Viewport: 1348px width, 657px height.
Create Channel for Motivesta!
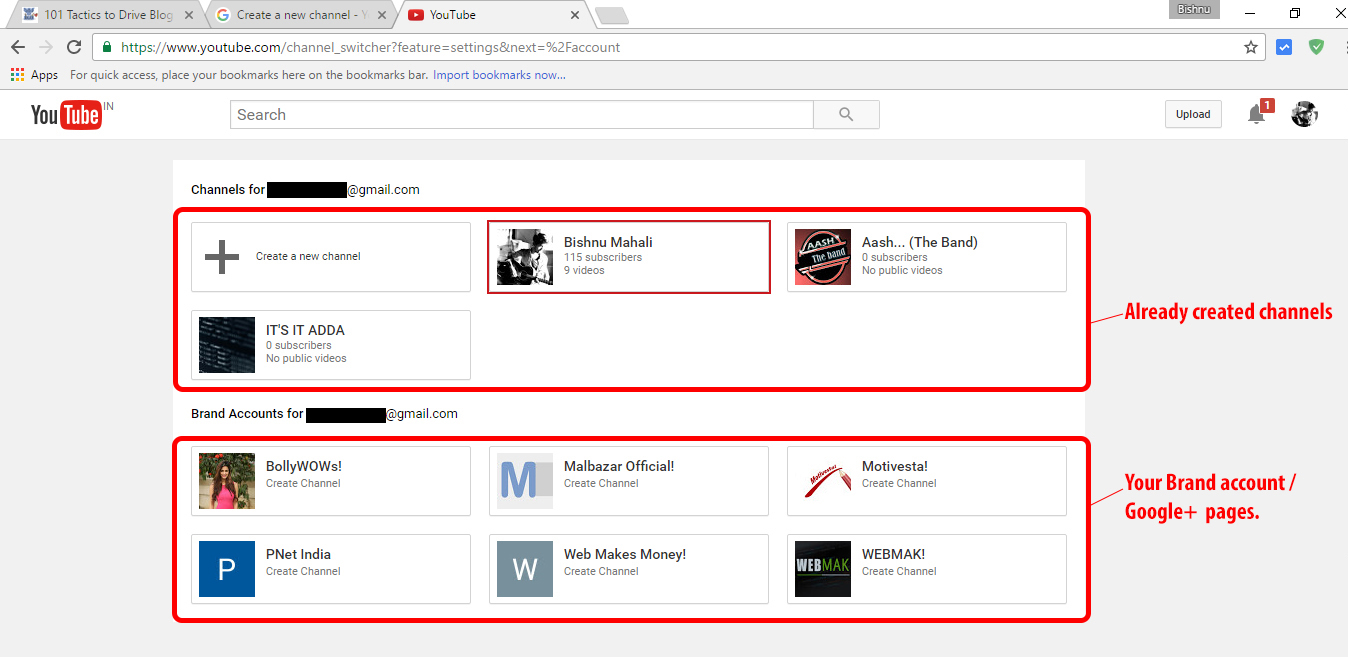(899, 483)
